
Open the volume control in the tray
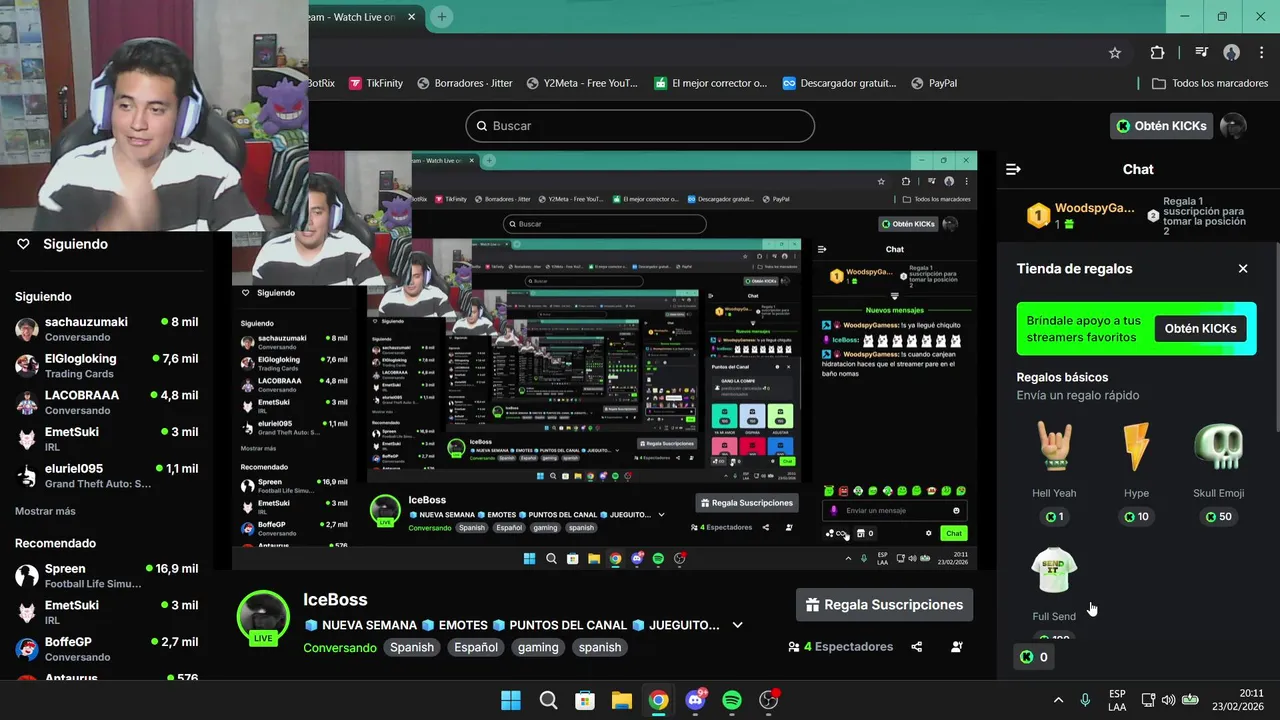click(x=1168, y=700)
